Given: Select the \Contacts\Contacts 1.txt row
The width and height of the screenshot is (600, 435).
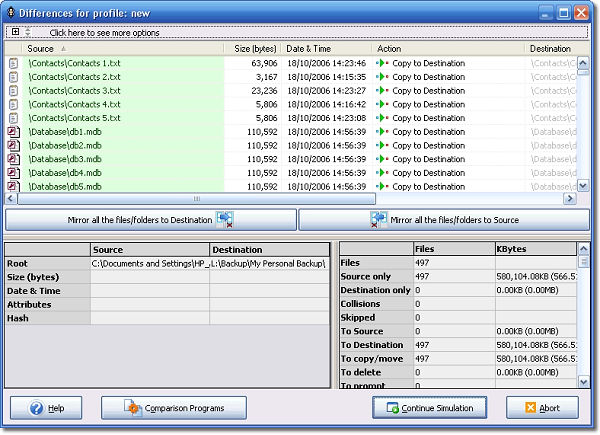Looking at the screenshot, I should point(291,63).
